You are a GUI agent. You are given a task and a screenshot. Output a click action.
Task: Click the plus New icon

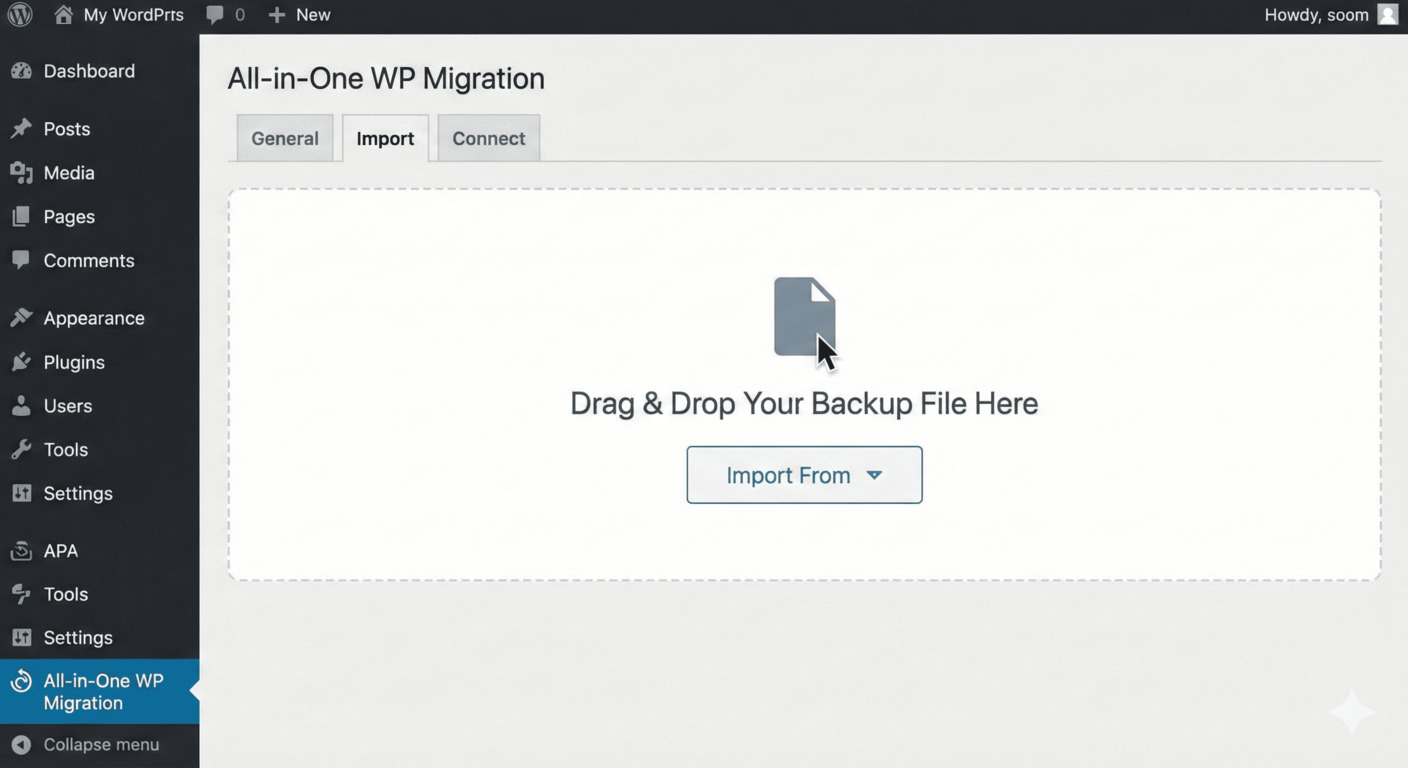pos(277,15)
